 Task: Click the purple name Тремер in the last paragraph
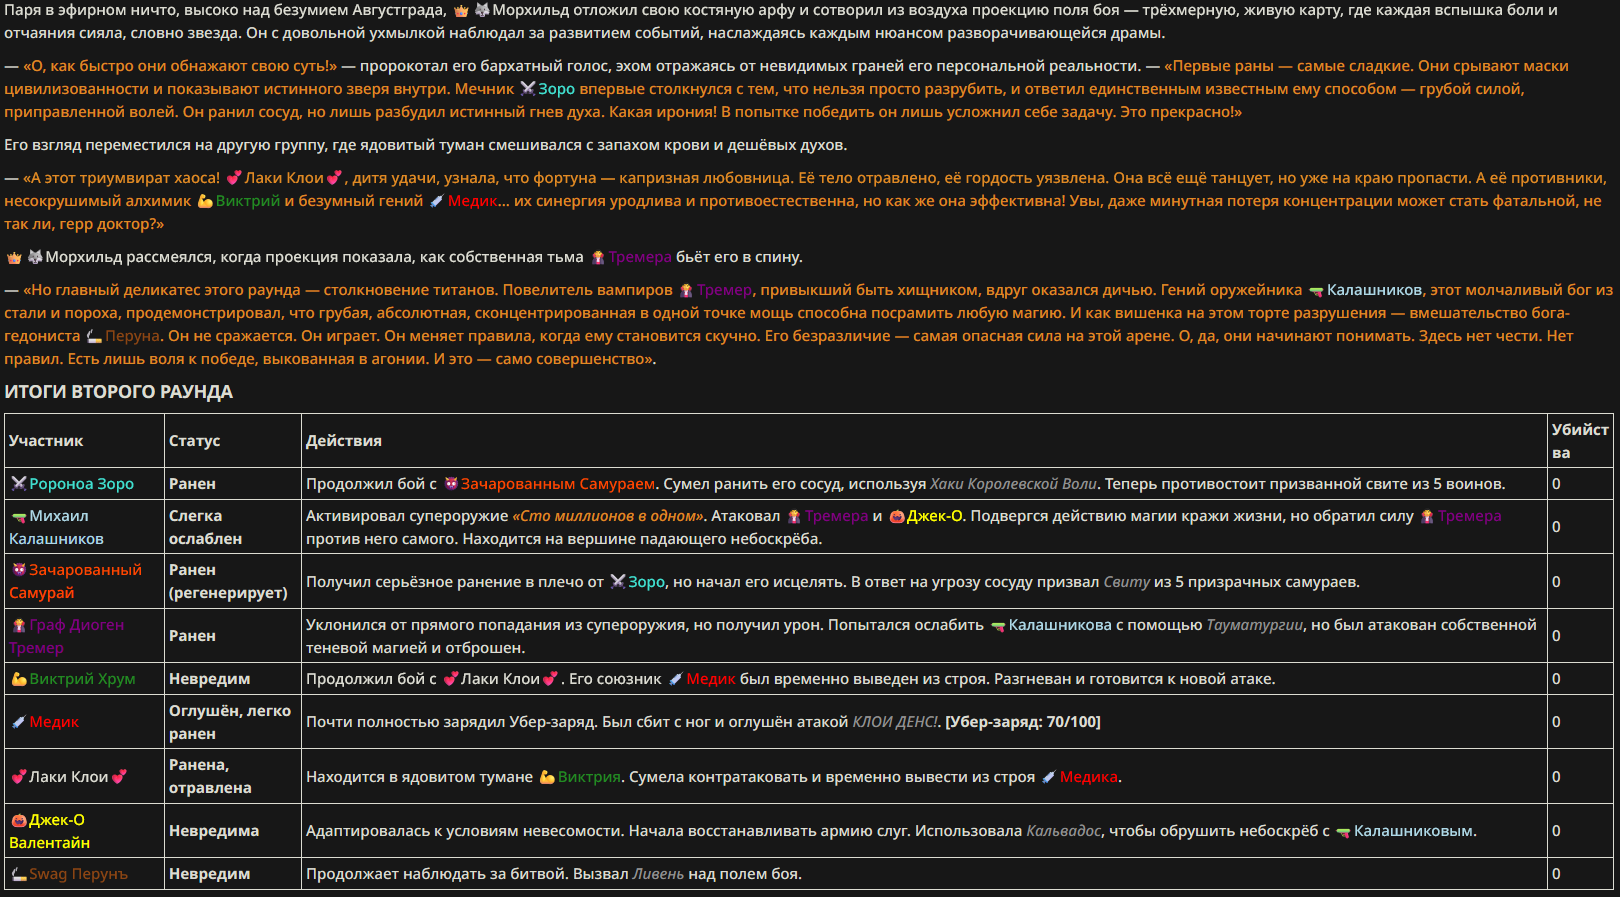pos(724,290)
